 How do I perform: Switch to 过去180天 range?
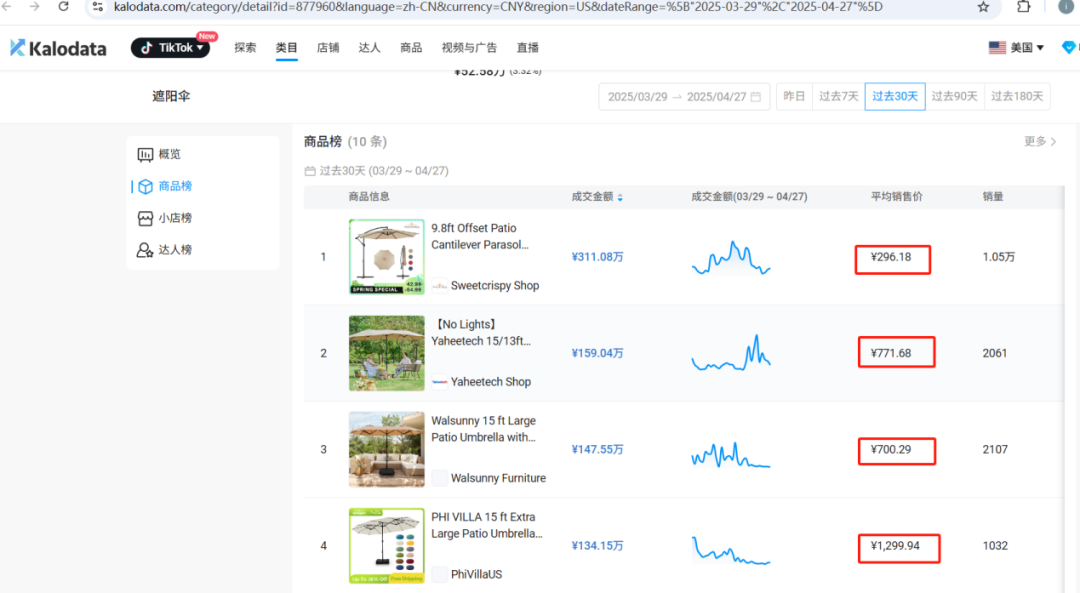click(1017, 96)
